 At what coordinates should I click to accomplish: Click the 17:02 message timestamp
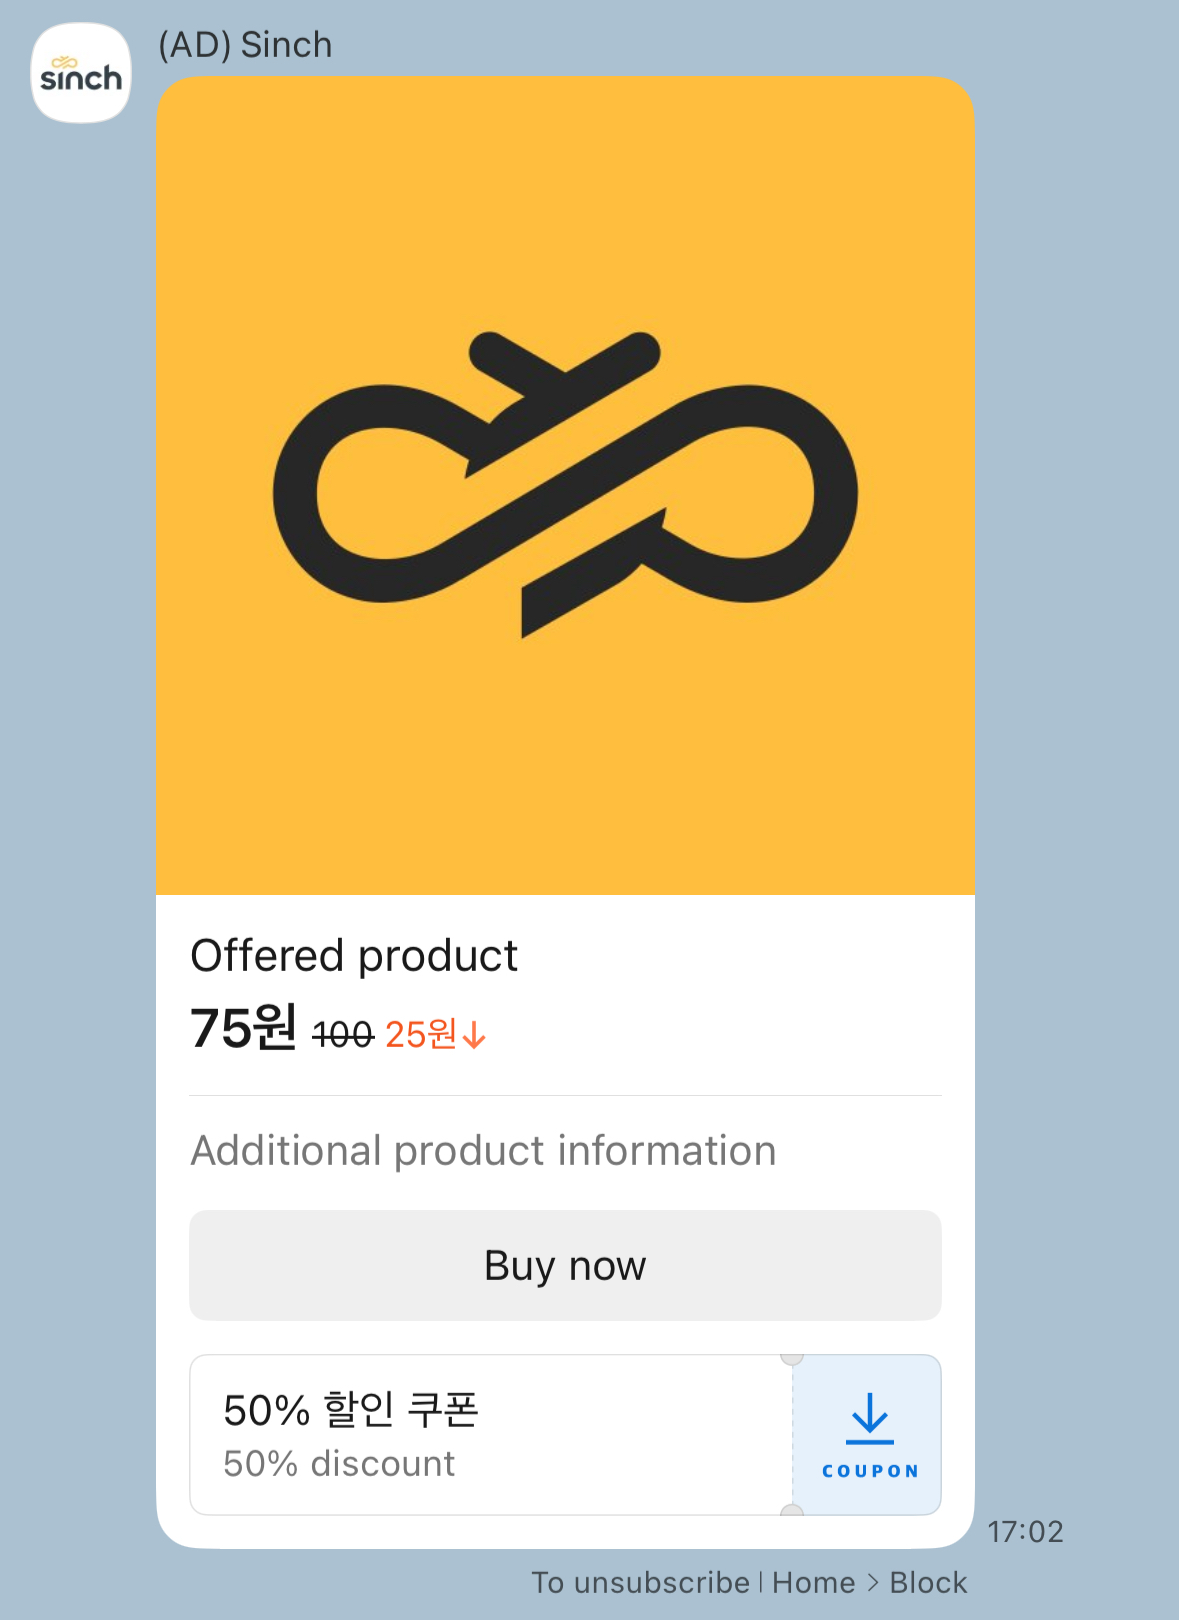[x=1025, y=1532]
